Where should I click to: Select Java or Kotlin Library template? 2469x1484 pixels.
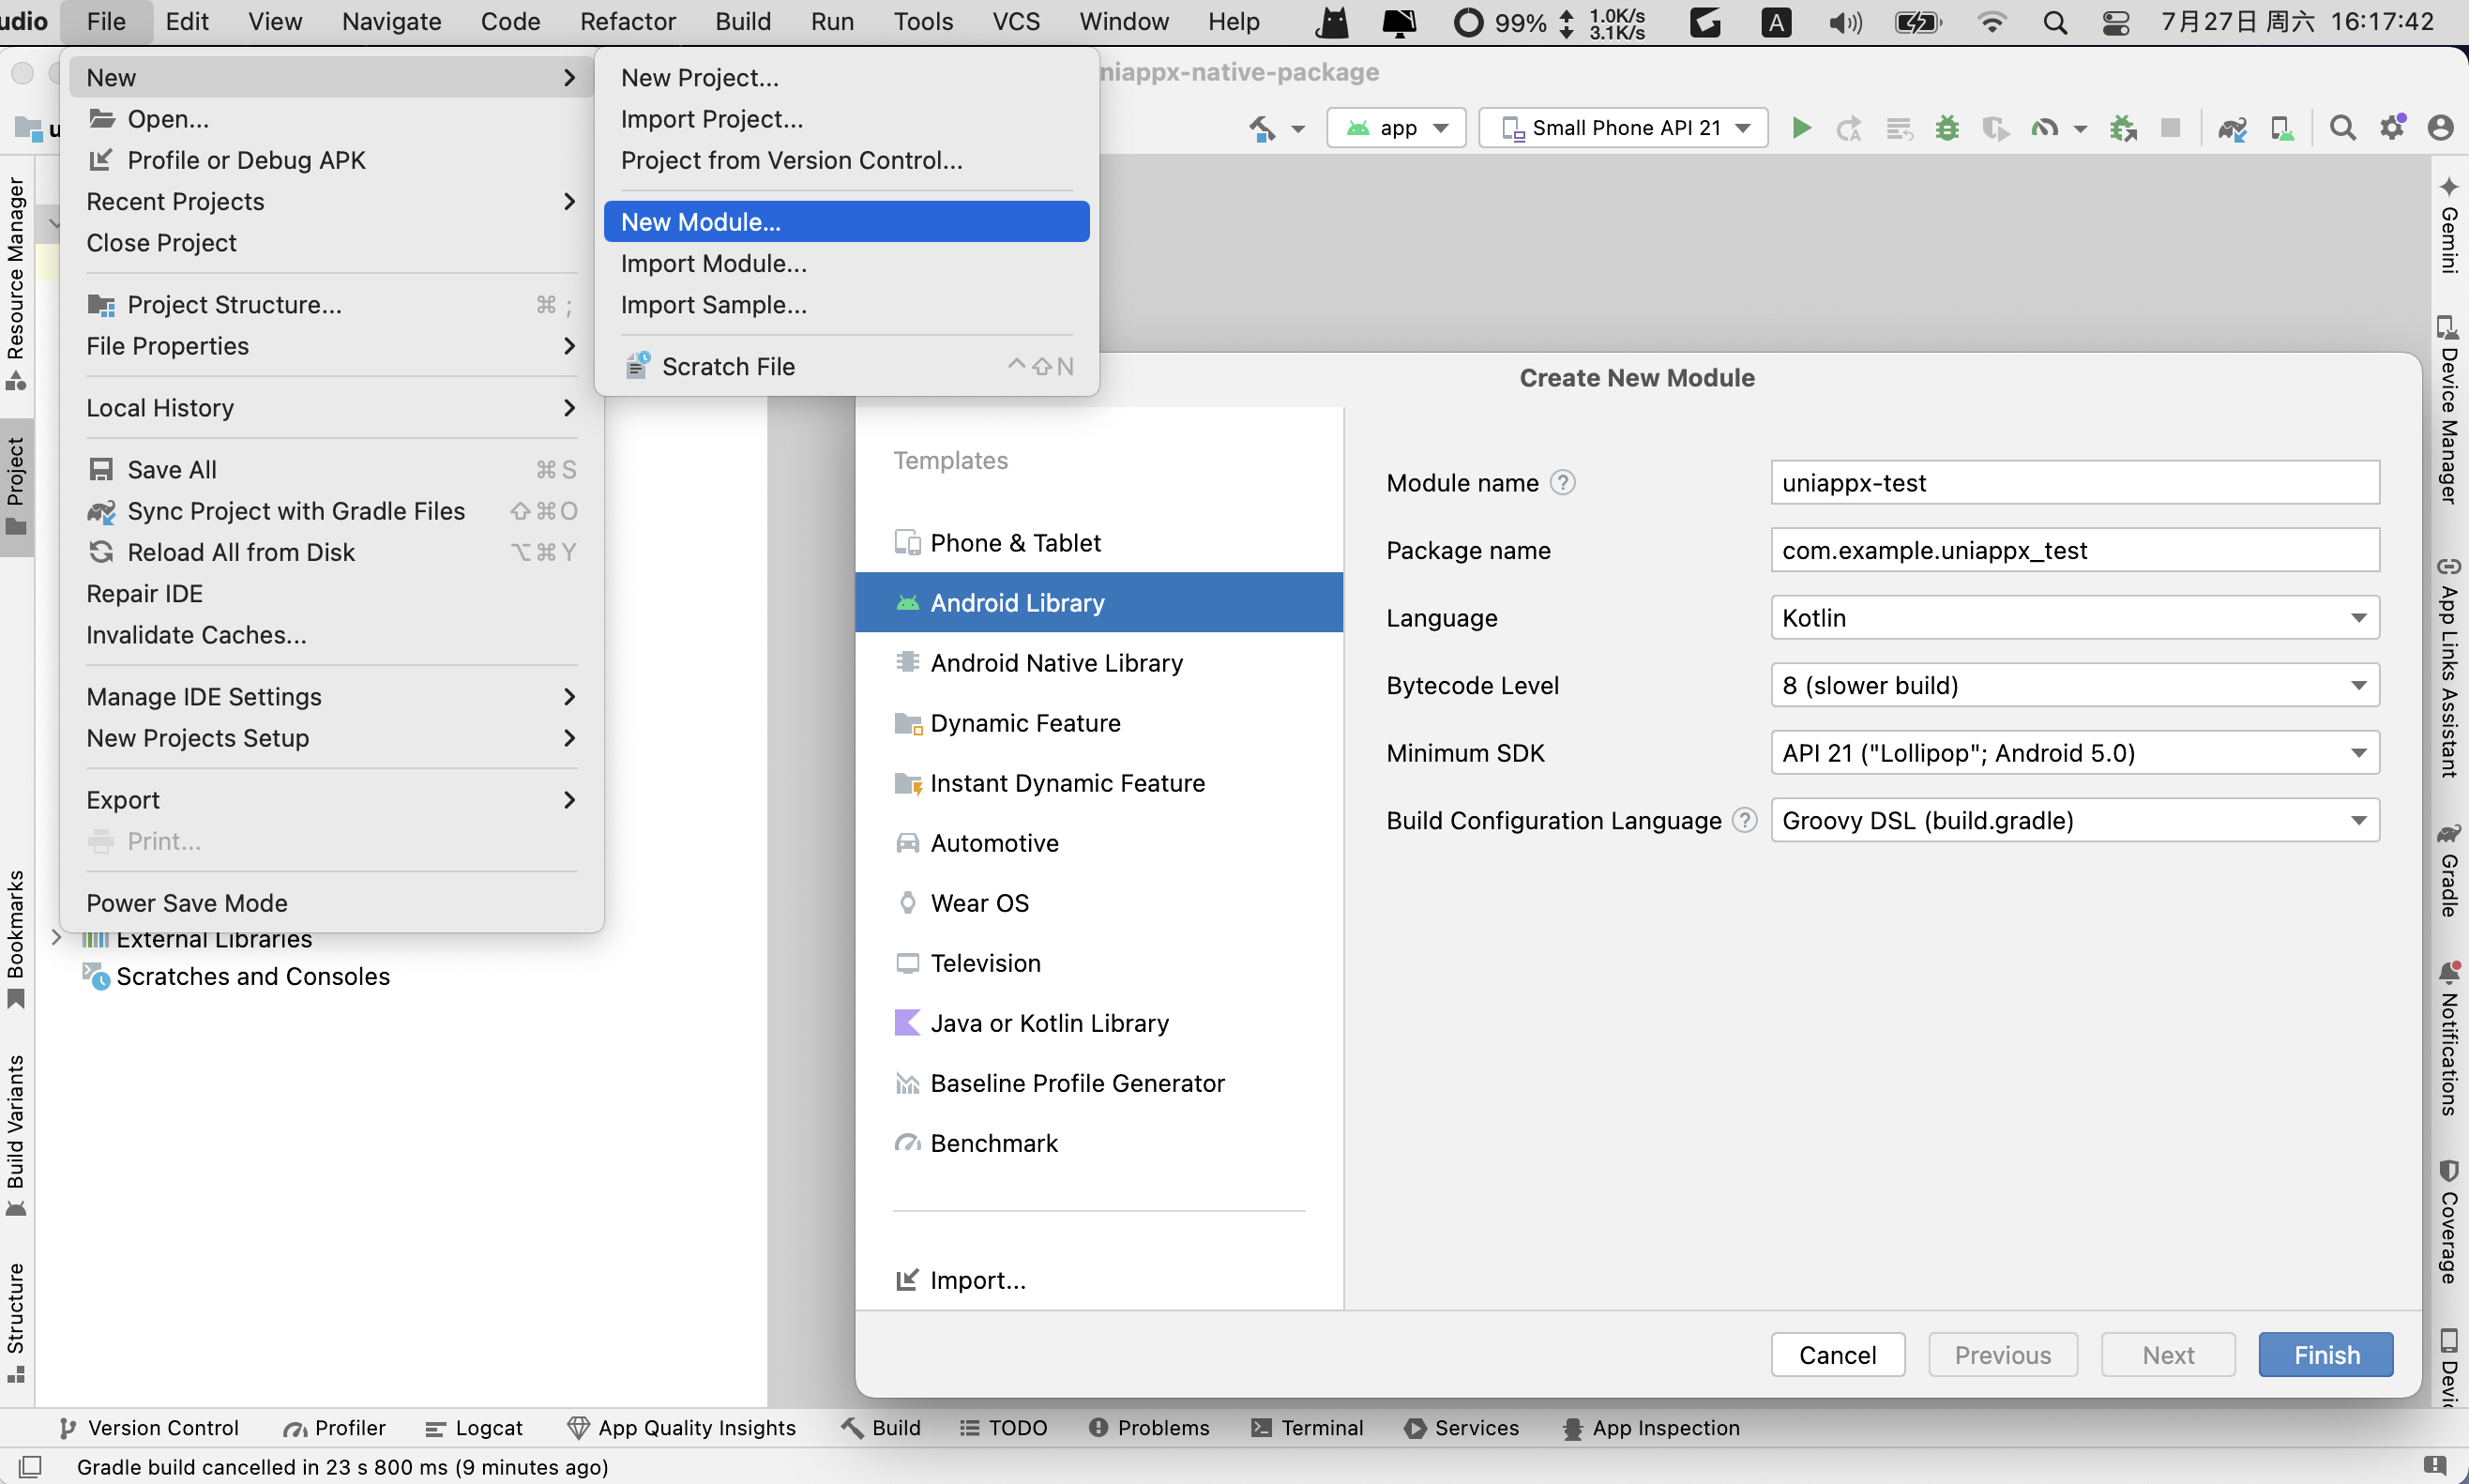(1098, 1022)
